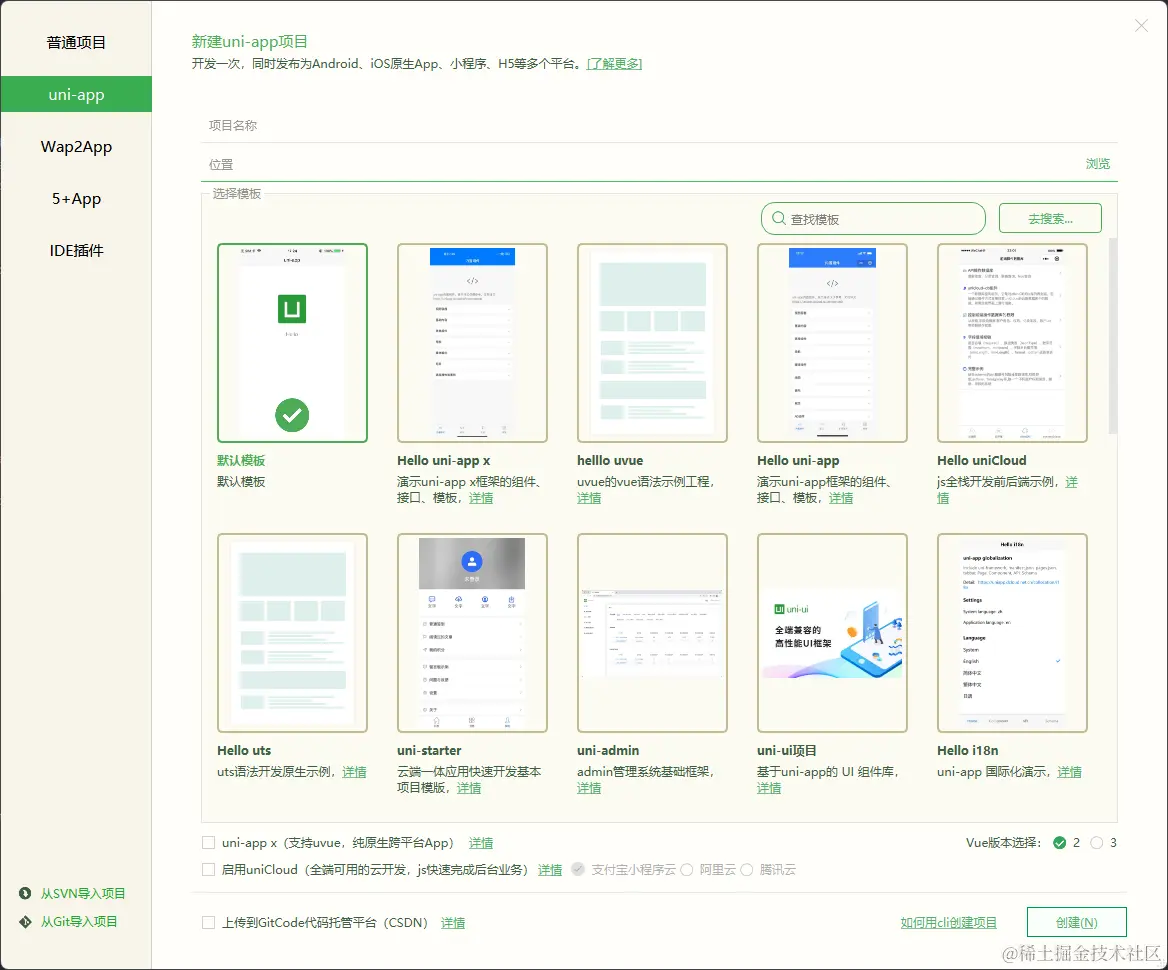Select the Hello uni-app x template
The height and width of the screenshot is (970, 1168).
pyautogui.click(x=472, y=343)
